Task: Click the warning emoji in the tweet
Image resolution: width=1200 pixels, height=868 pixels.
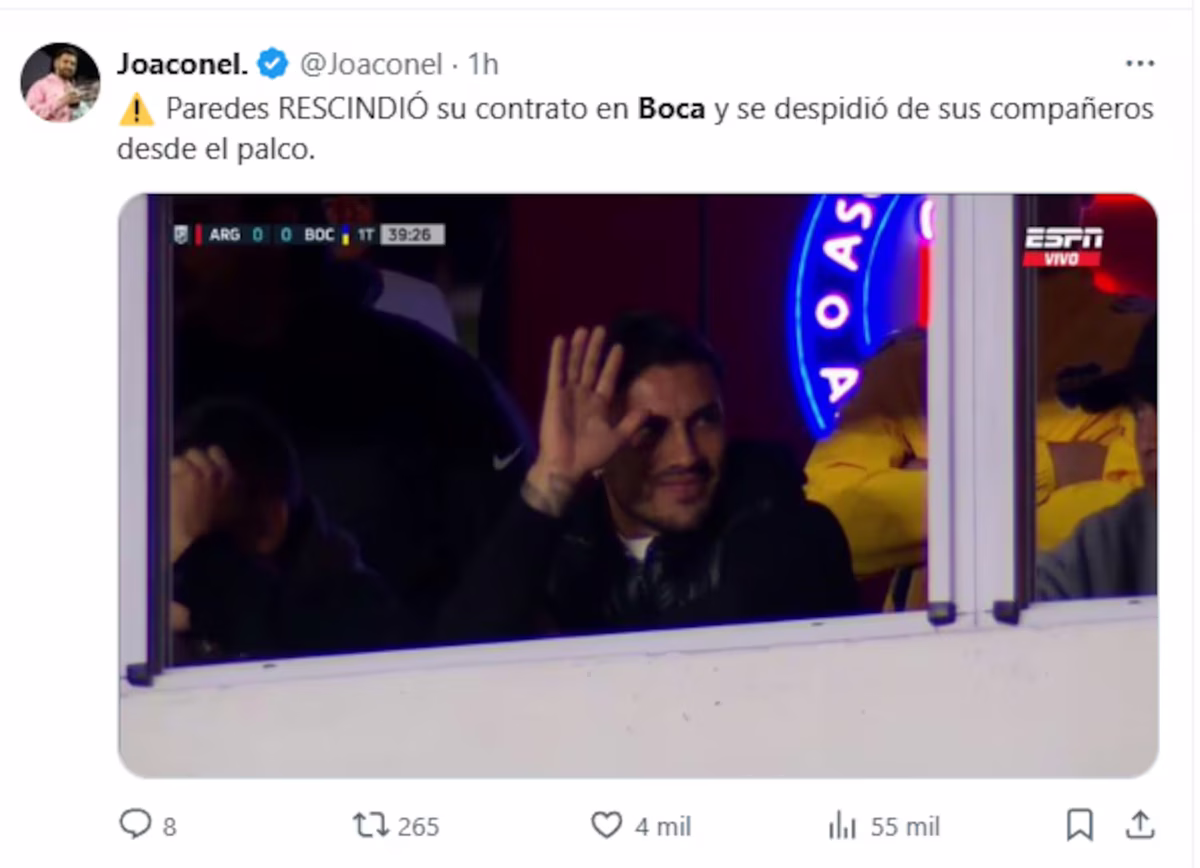Action: (x=136, y=109)
